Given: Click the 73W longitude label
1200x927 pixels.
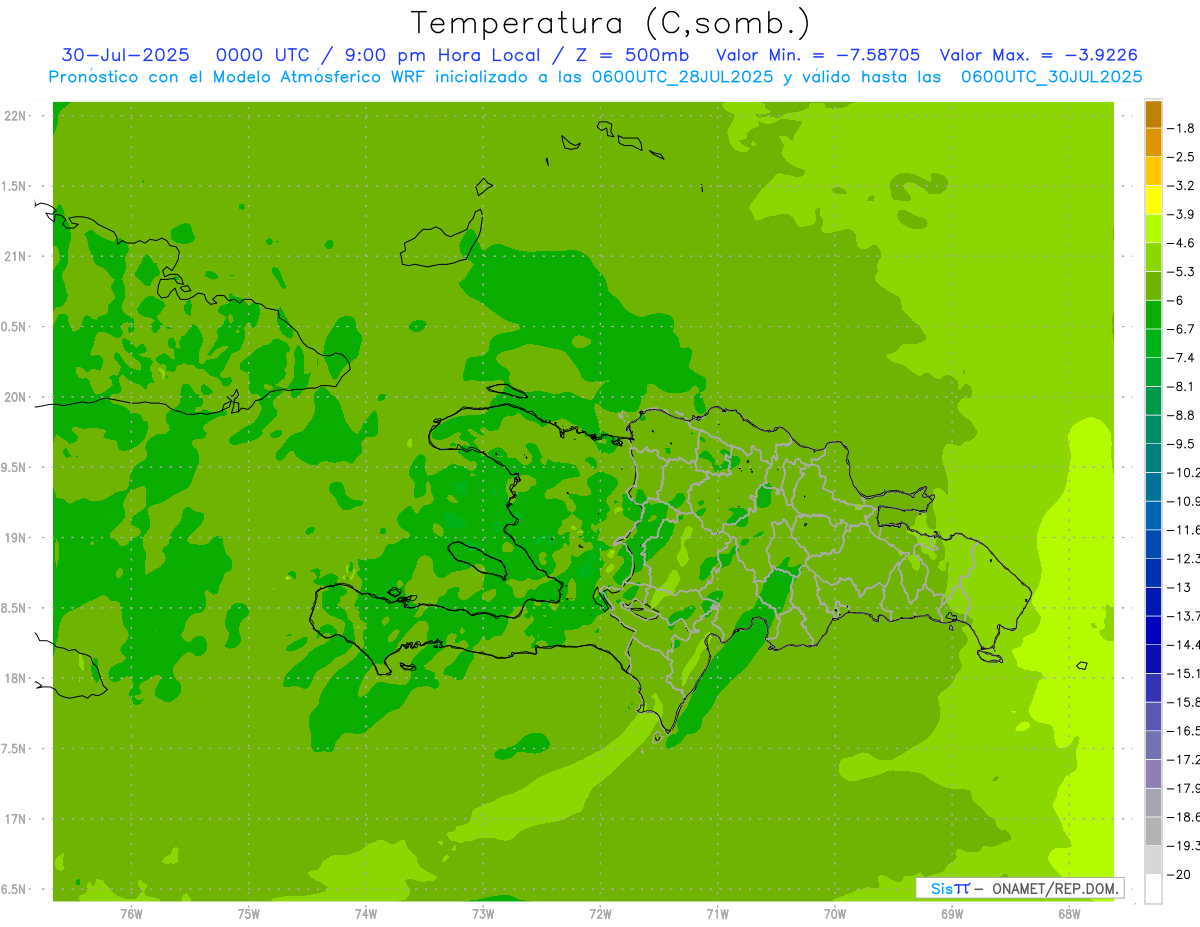Looking at the screenshot, I should click(x=483, y=914).
